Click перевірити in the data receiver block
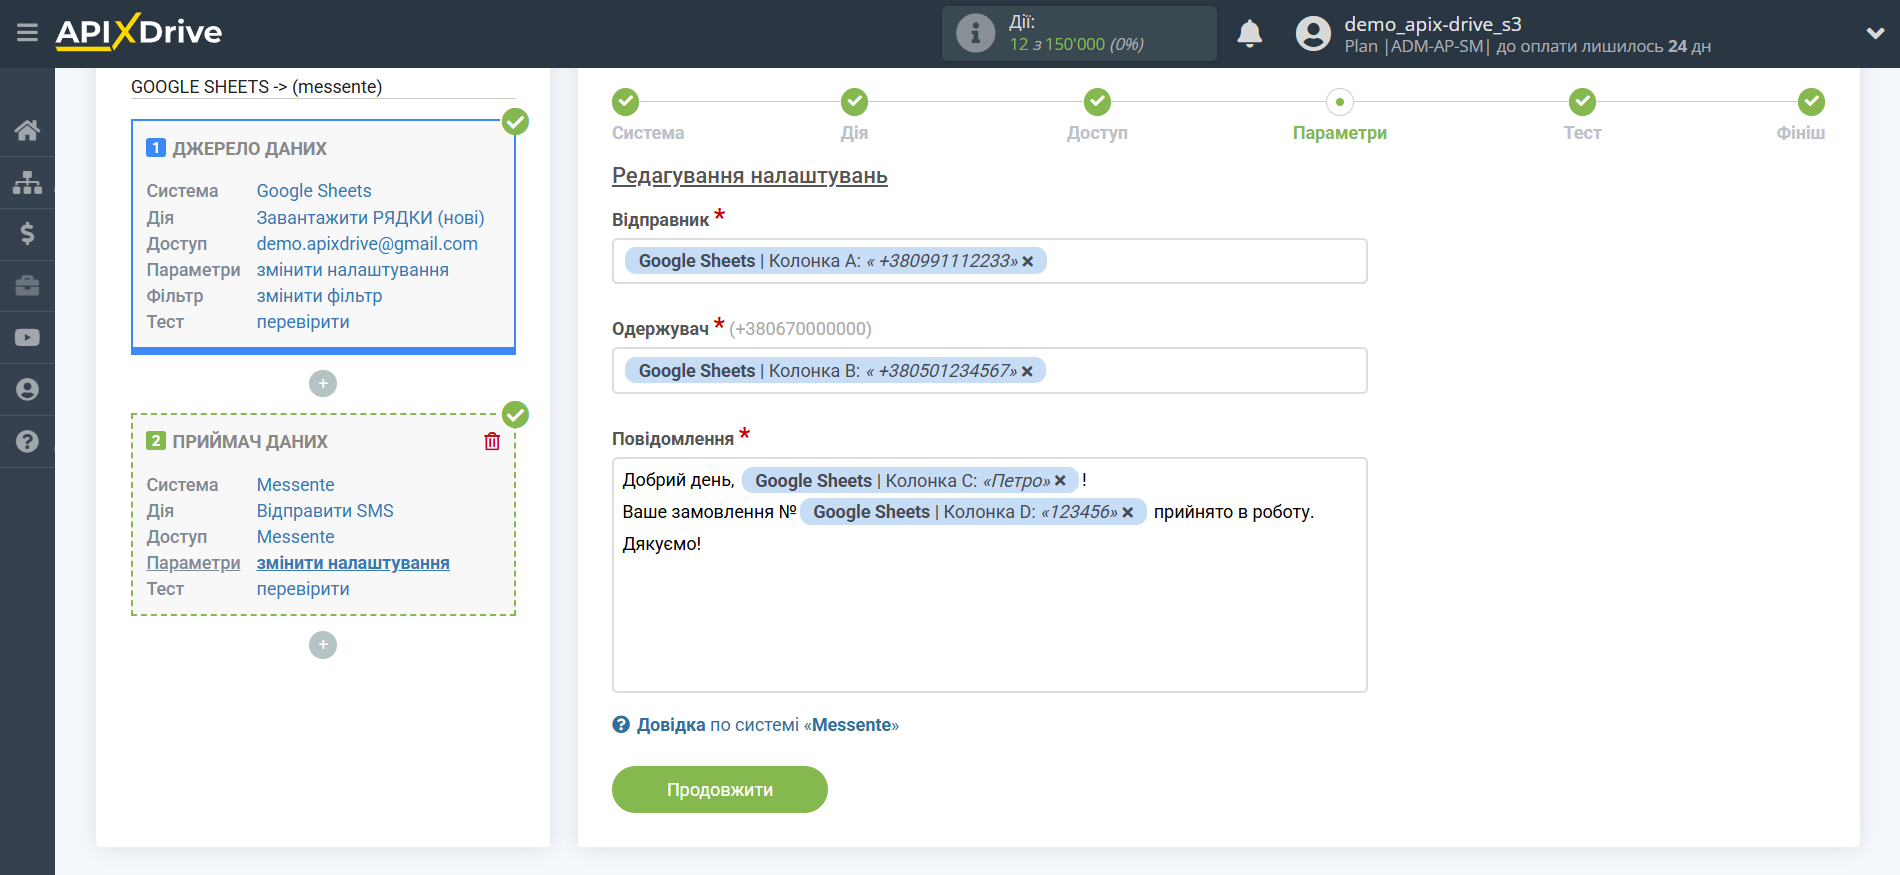Screen dimensions: 1900x875 303,589
